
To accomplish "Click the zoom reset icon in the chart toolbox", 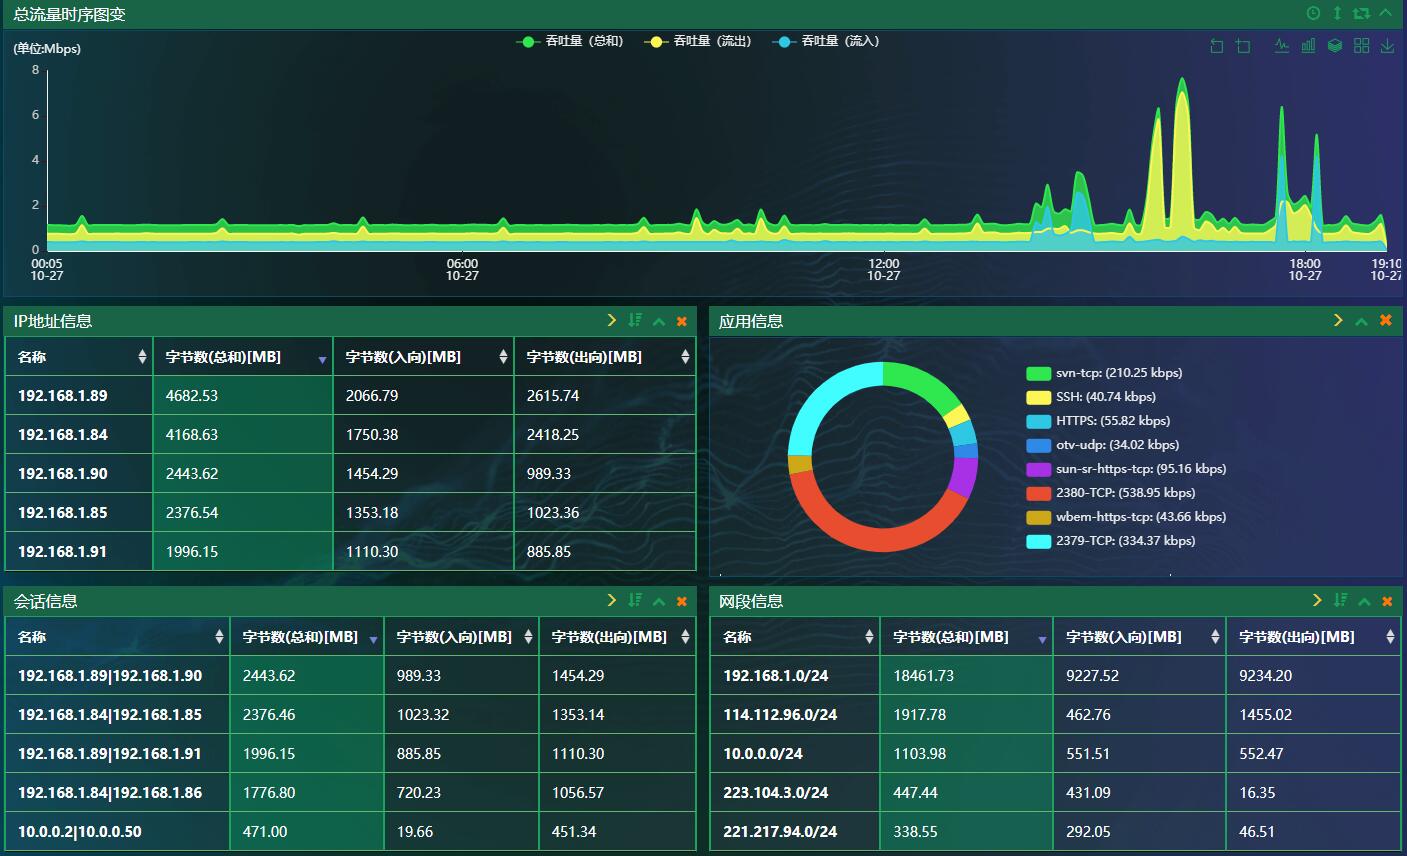I will pyautogui.click(x=1217, y=46).
